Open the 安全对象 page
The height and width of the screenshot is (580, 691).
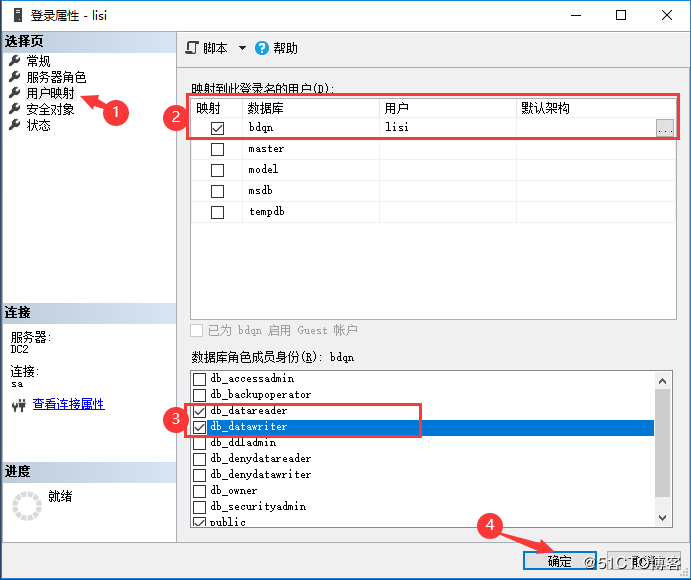[50, 109]
